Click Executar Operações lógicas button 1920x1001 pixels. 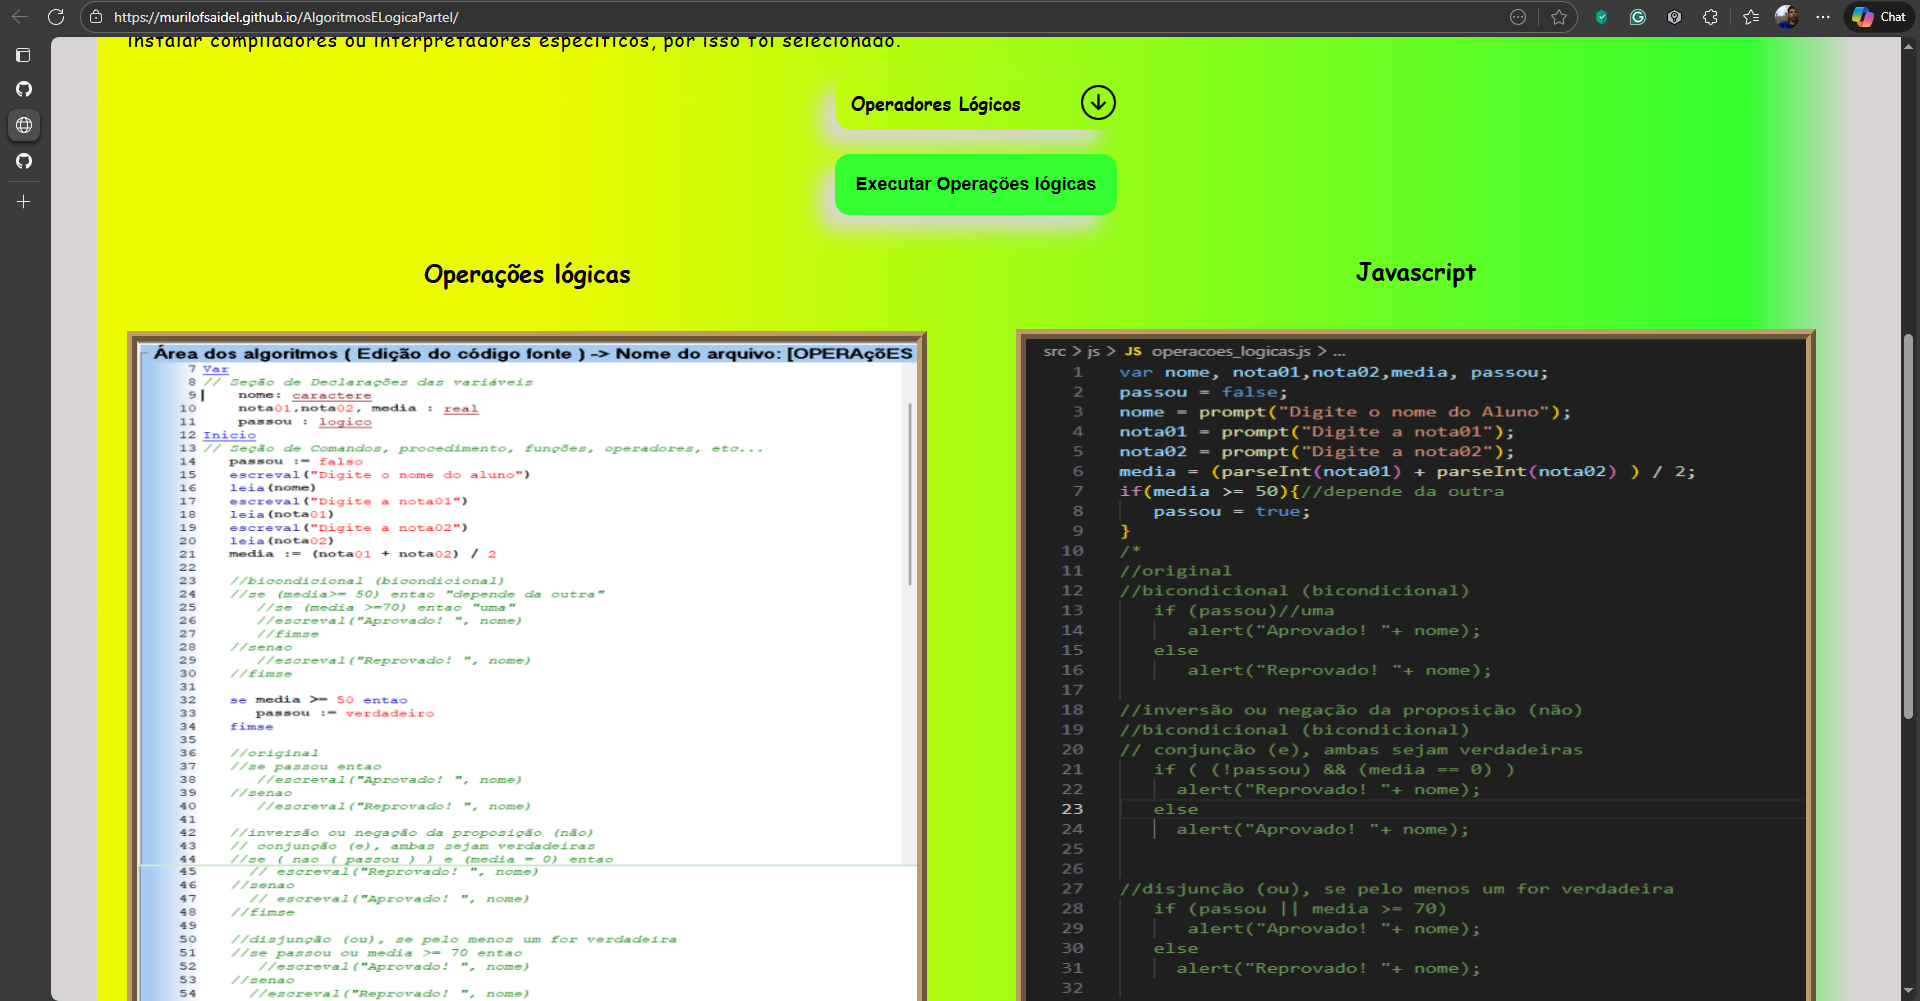pyautogui.click(x=976, y=184)
